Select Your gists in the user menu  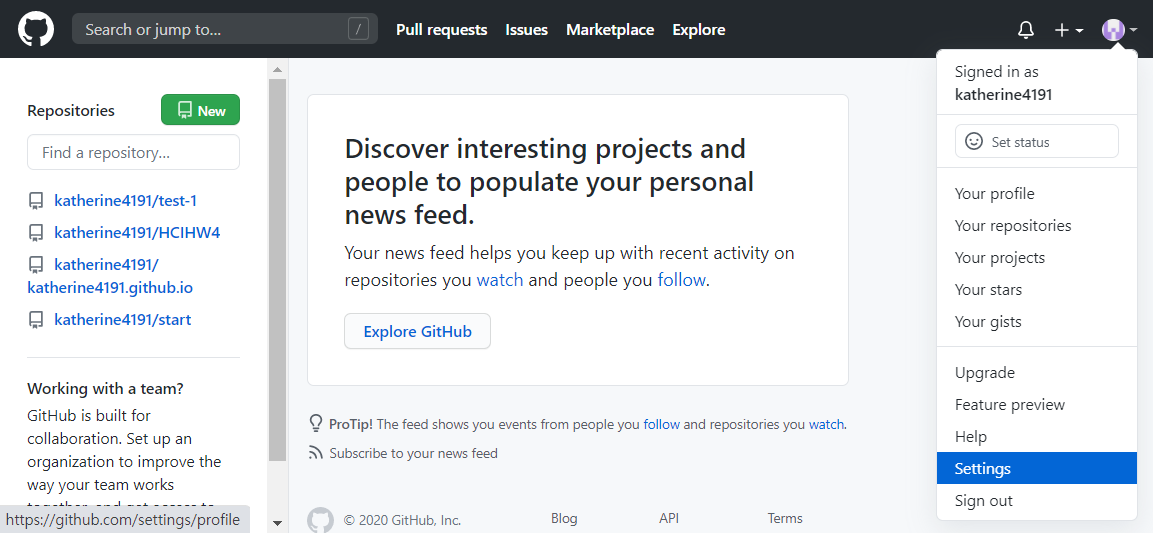1037,322
